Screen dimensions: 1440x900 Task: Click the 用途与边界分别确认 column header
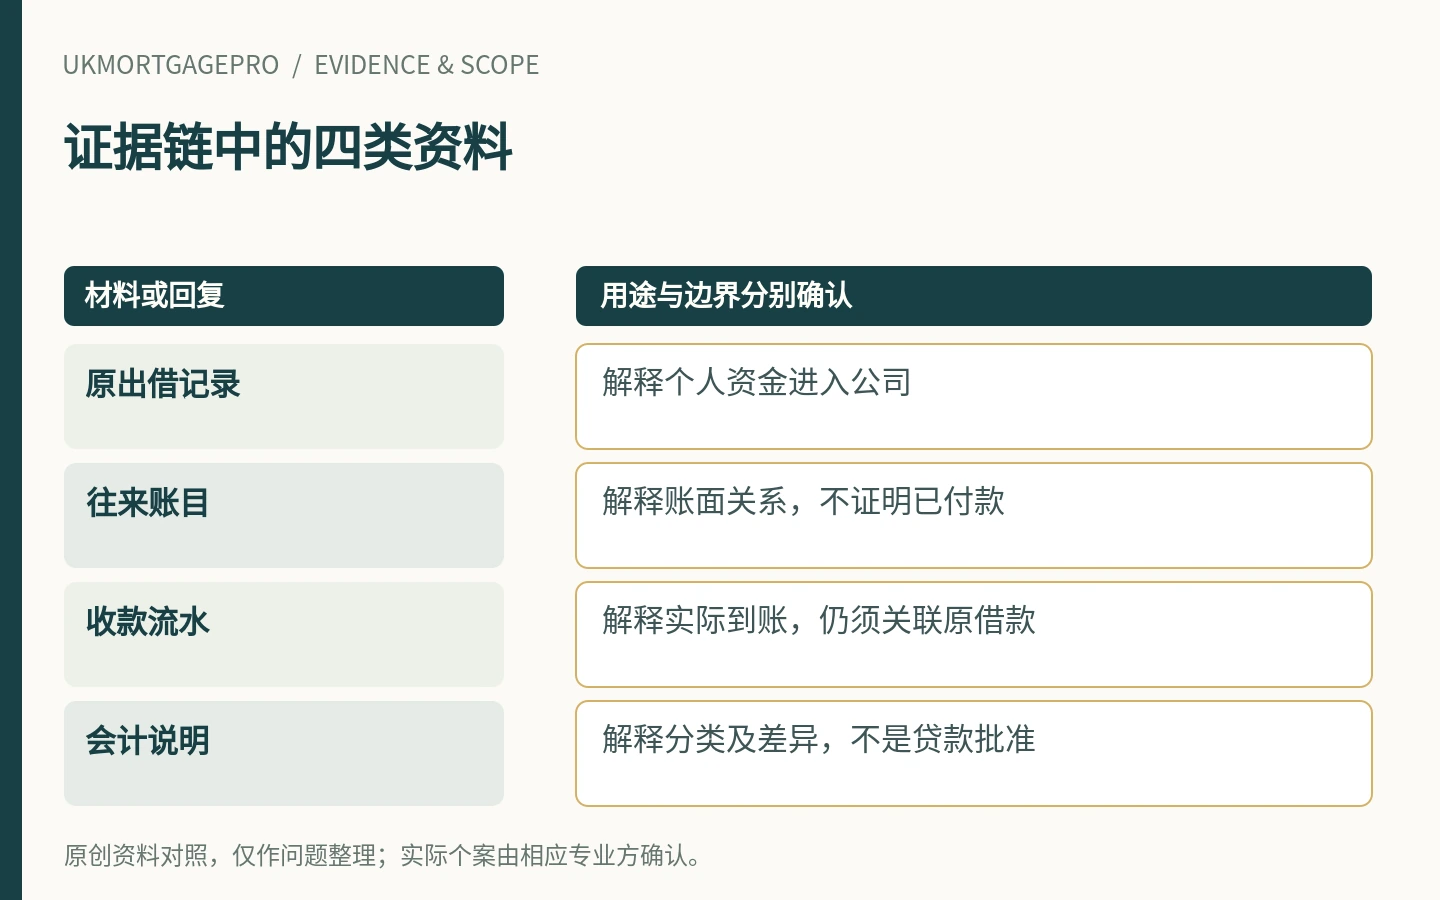974,296
